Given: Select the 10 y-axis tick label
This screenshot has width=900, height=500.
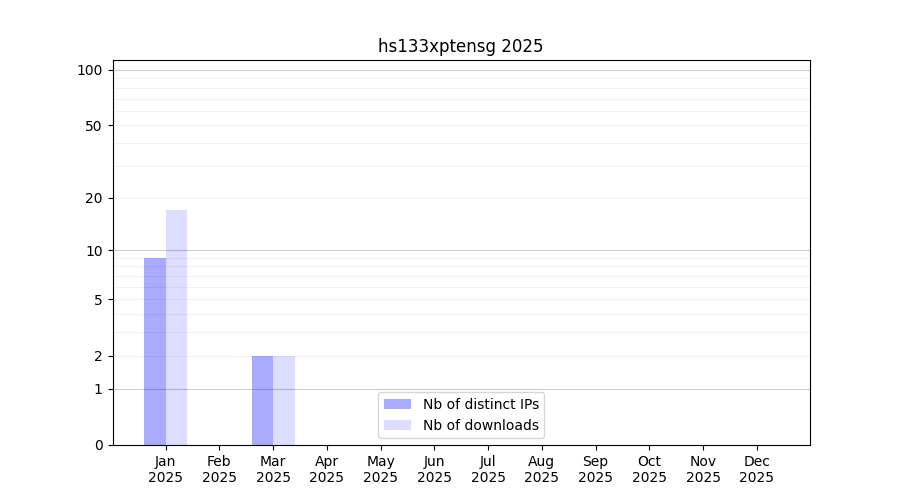Looking at the screenshot, I should tap(93, 251).
